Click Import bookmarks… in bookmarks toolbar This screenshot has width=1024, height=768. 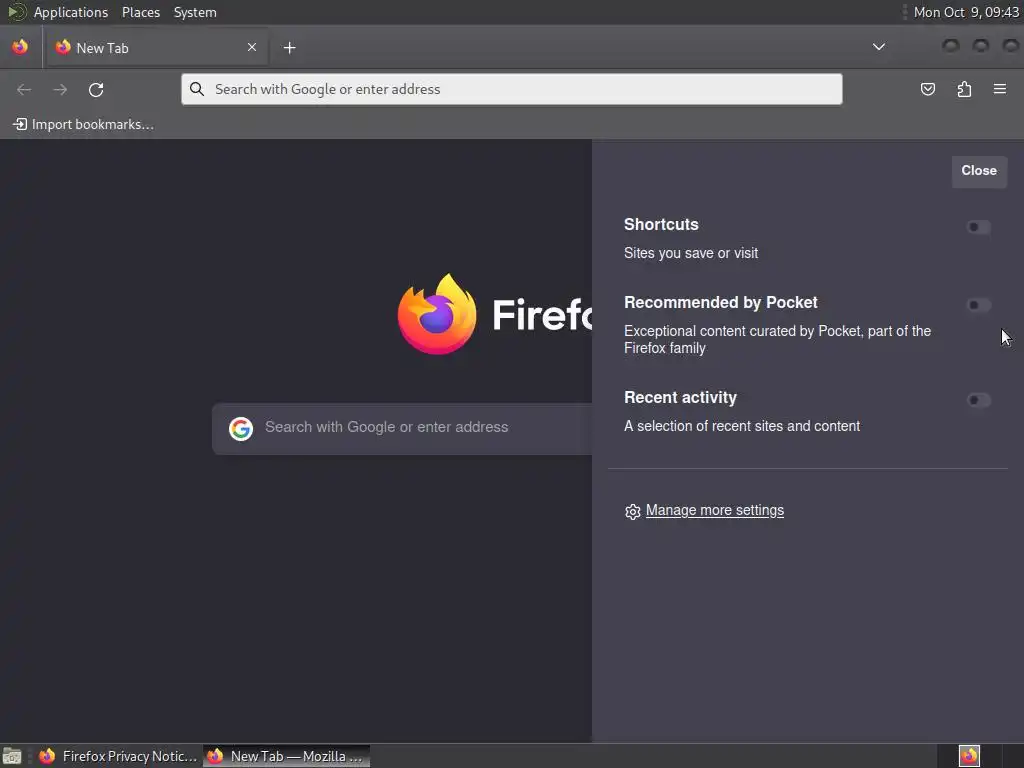[84, 124]
